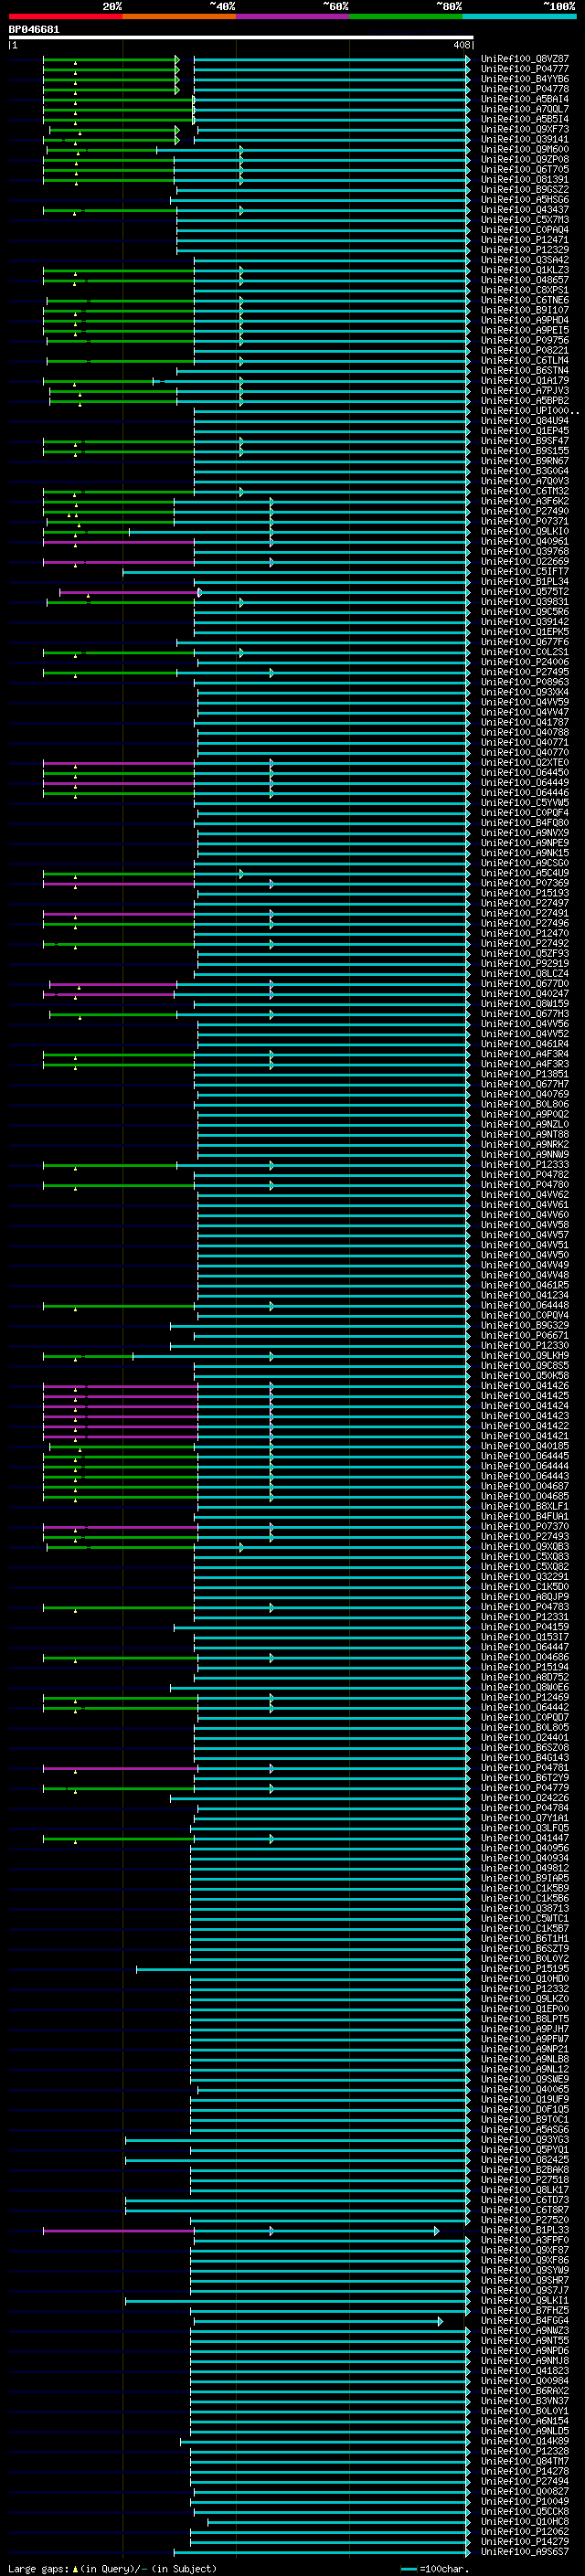Select the UniRef100_A7PJV3 label
The height and width of the screenshot is (2576, 585).
tap(525, 391)
